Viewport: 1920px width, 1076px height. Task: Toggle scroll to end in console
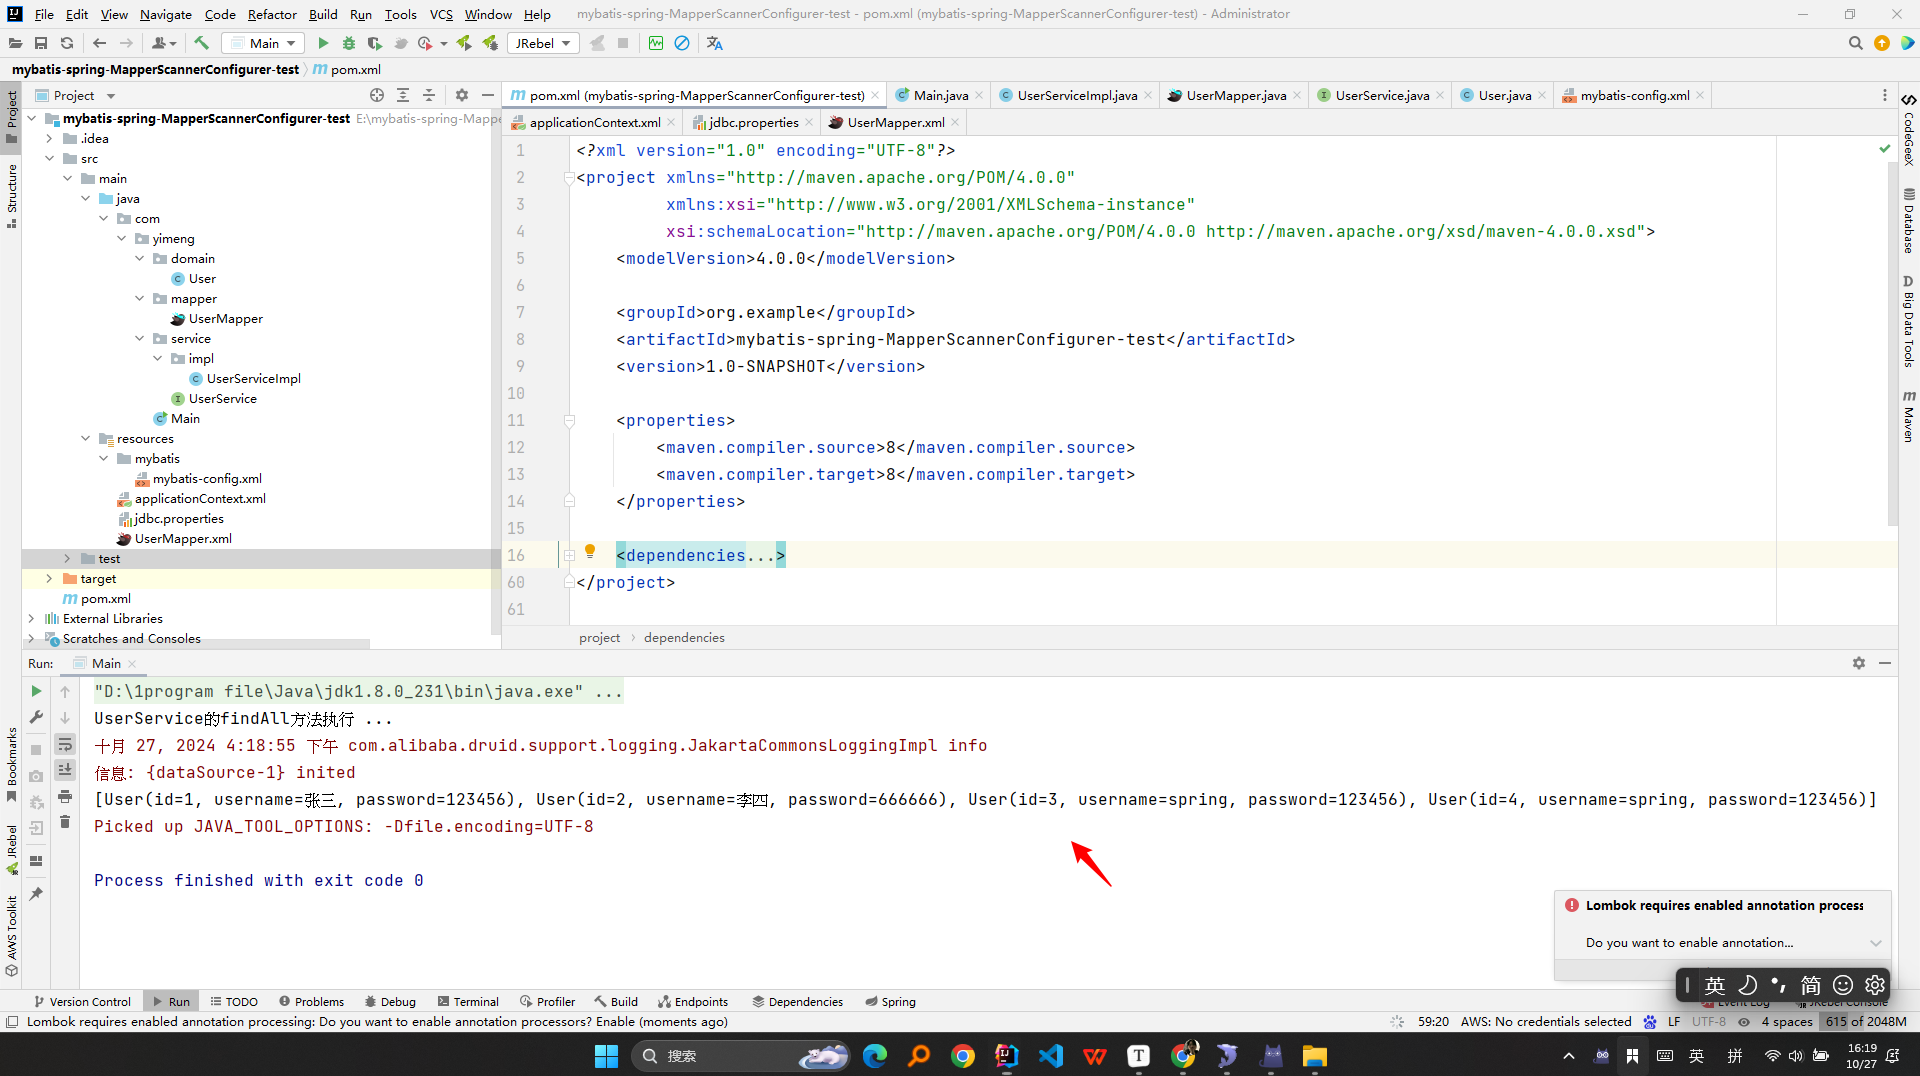point(65,770)
